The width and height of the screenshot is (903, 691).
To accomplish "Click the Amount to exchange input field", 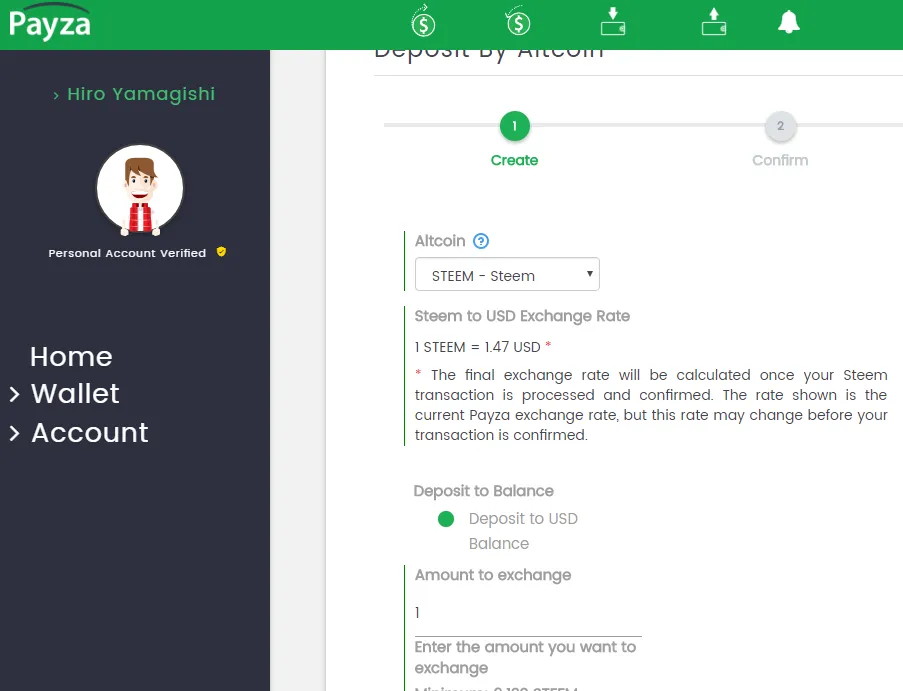I will click(x=528, y=613).
